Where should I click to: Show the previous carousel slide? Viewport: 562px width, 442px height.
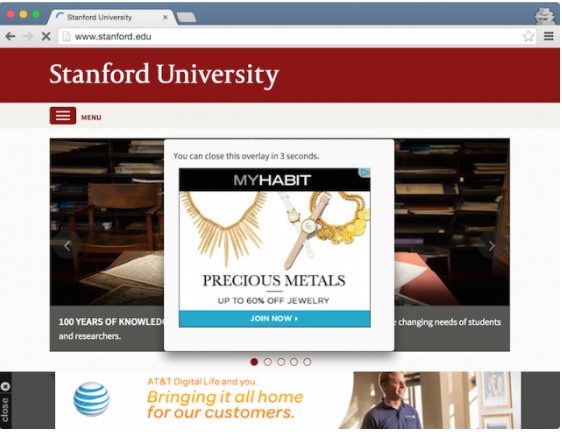tap(67, 246)
